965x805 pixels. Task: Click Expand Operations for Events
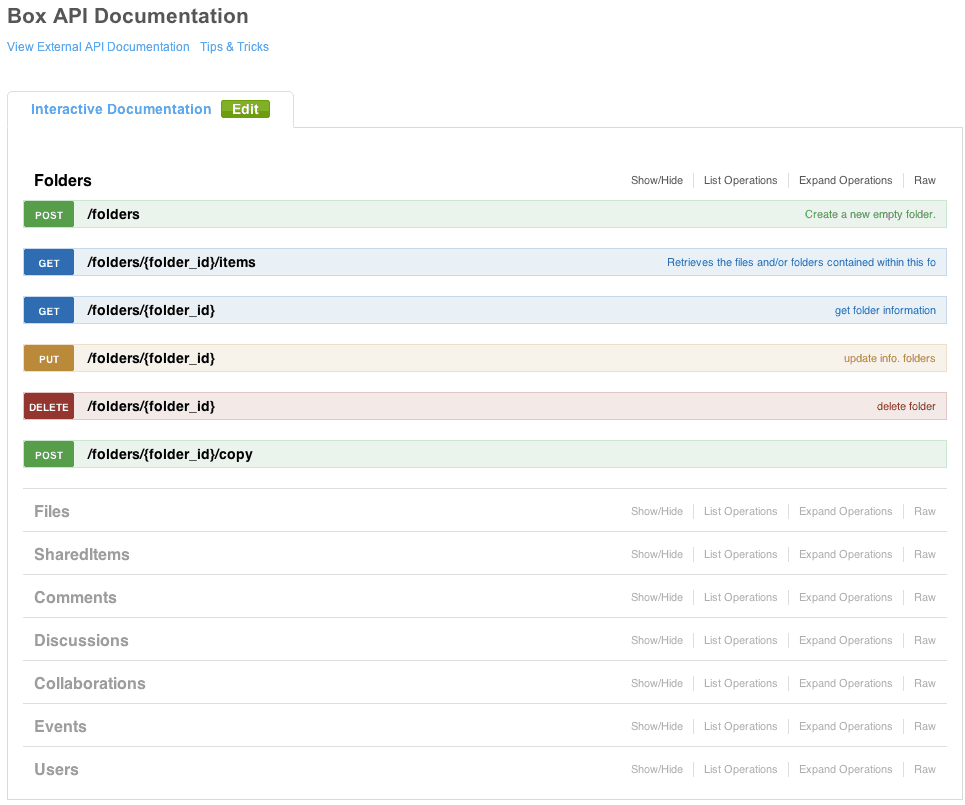point(845,727)
